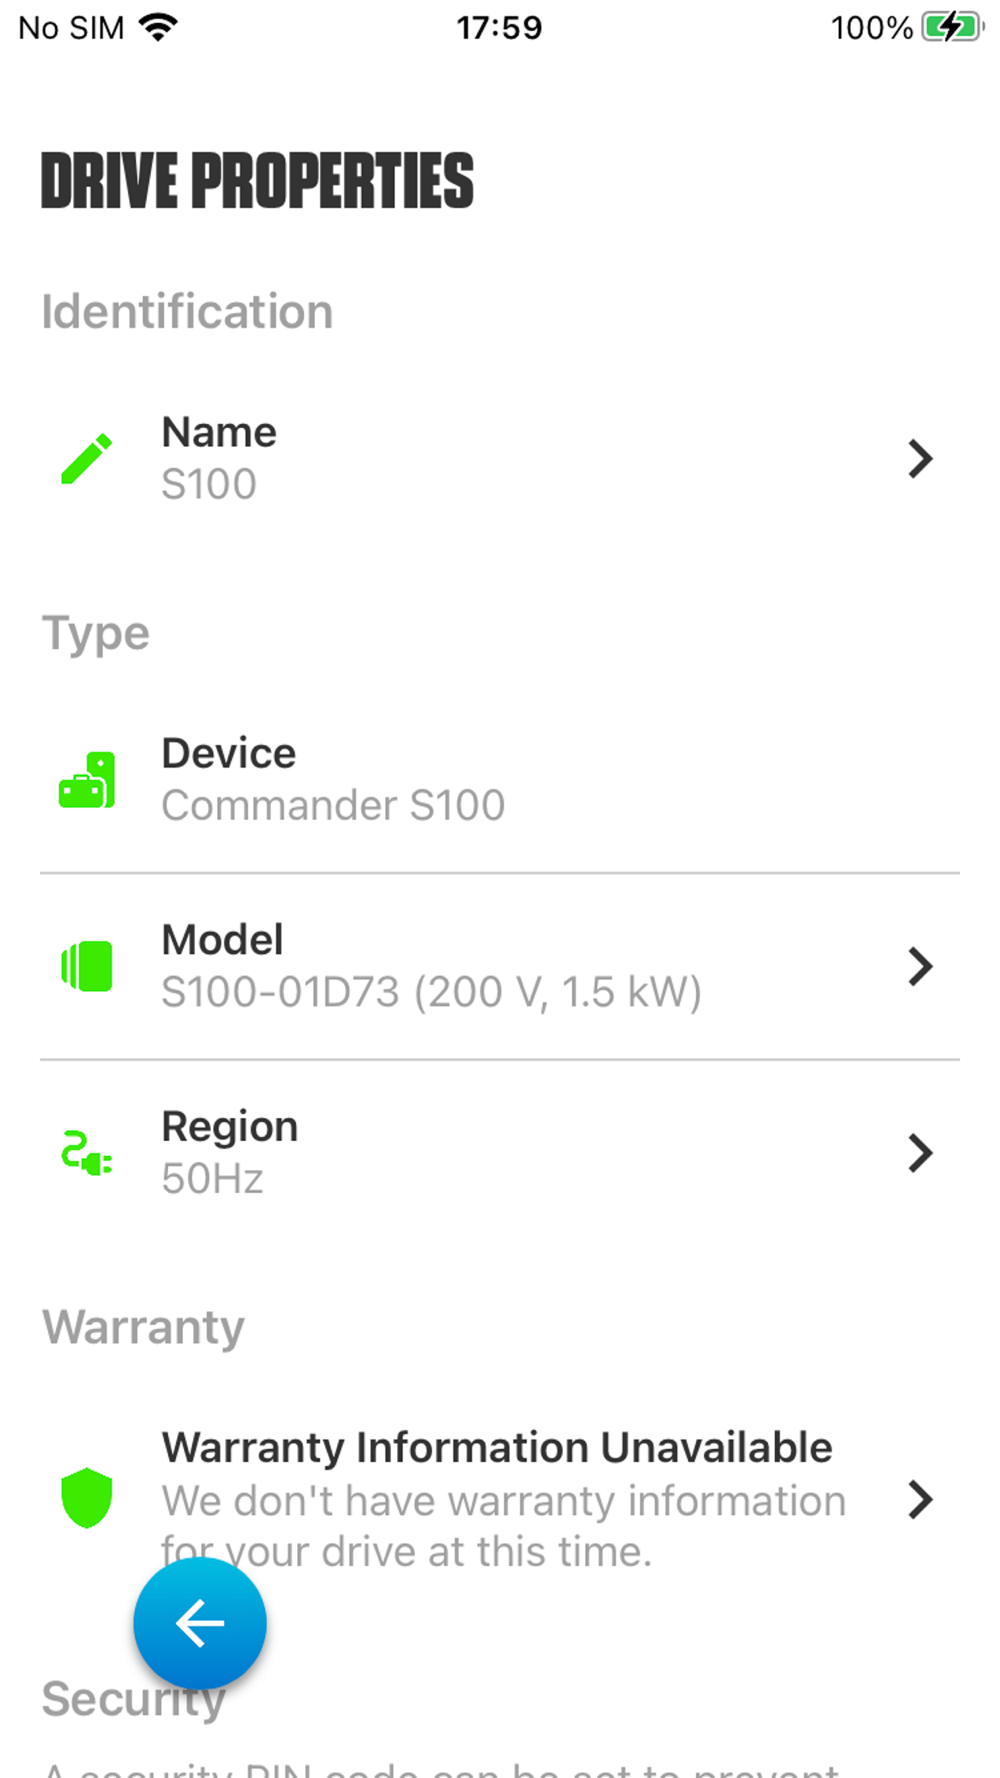1000x1778 pixels.
Task: Tap the Drive Properties page heading
Action: (x=257, y=182)
